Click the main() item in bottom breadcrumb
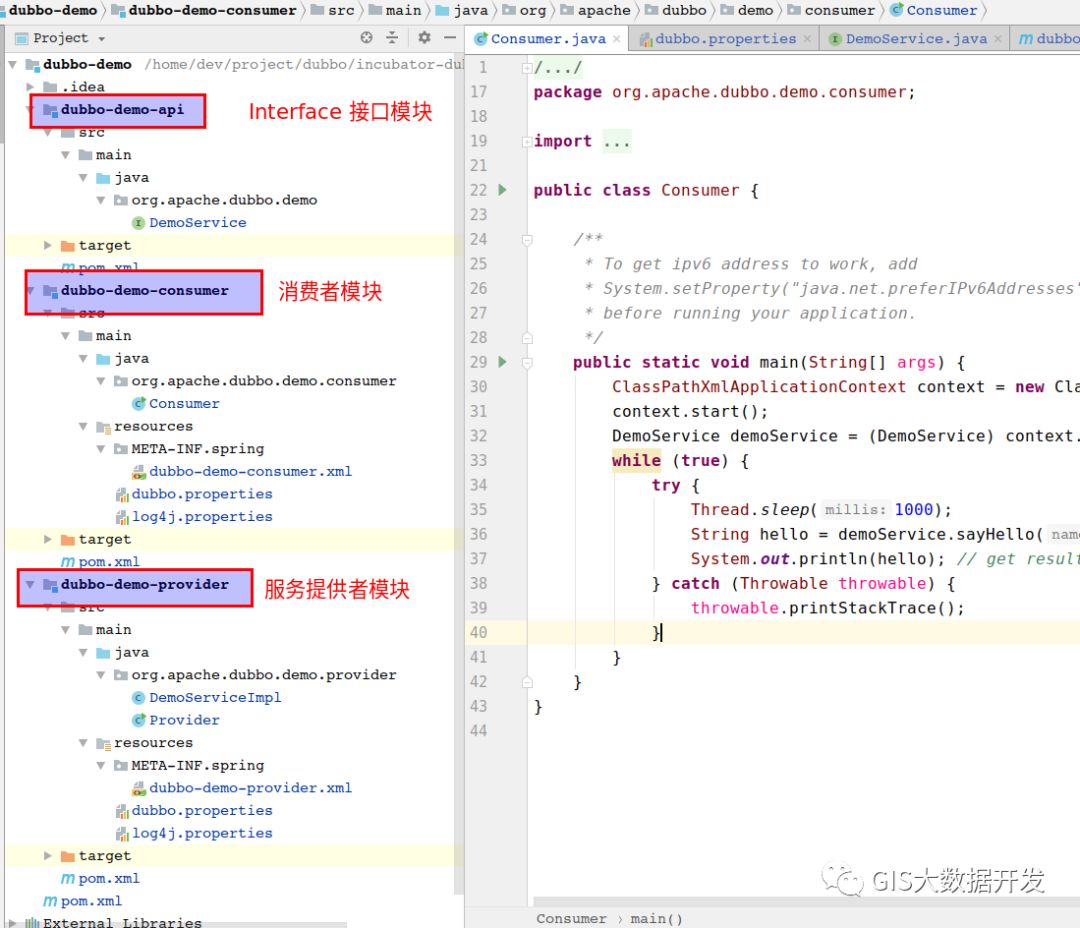Viewport: 1080px width, 928px height. [656, 918]
